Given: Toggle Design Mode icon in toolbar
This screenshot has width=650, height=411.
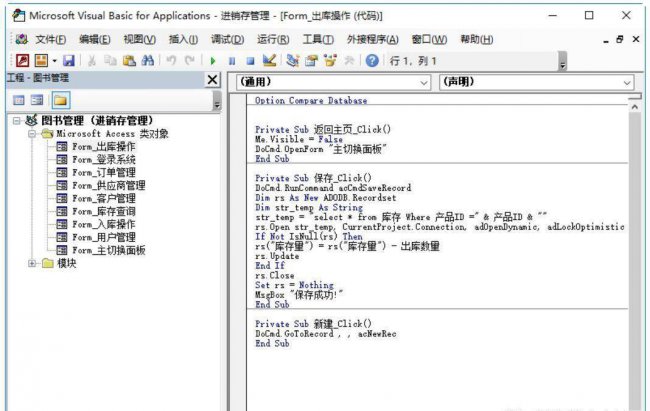Looking at the screenshot, I should [x=269, y=61].
